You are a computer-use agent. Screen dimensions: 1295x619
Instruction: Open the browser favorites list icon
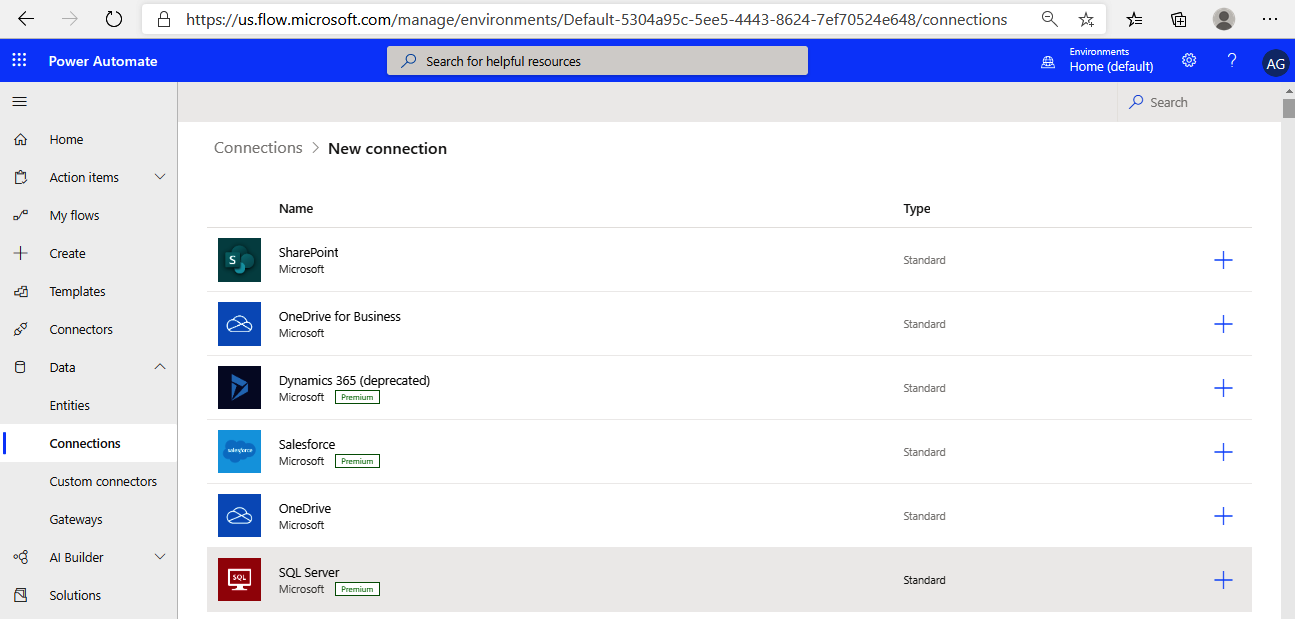(x=1135, y=19)
